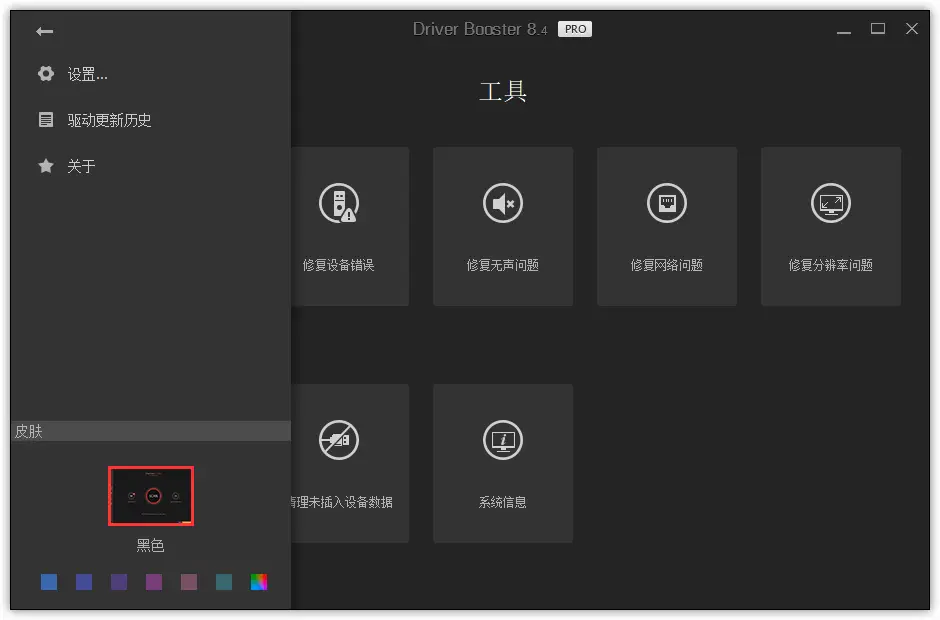Viewport: 940px width, 620px height.
Task: Open the rainbow custom color picker
Action: (x=259, y=581)
